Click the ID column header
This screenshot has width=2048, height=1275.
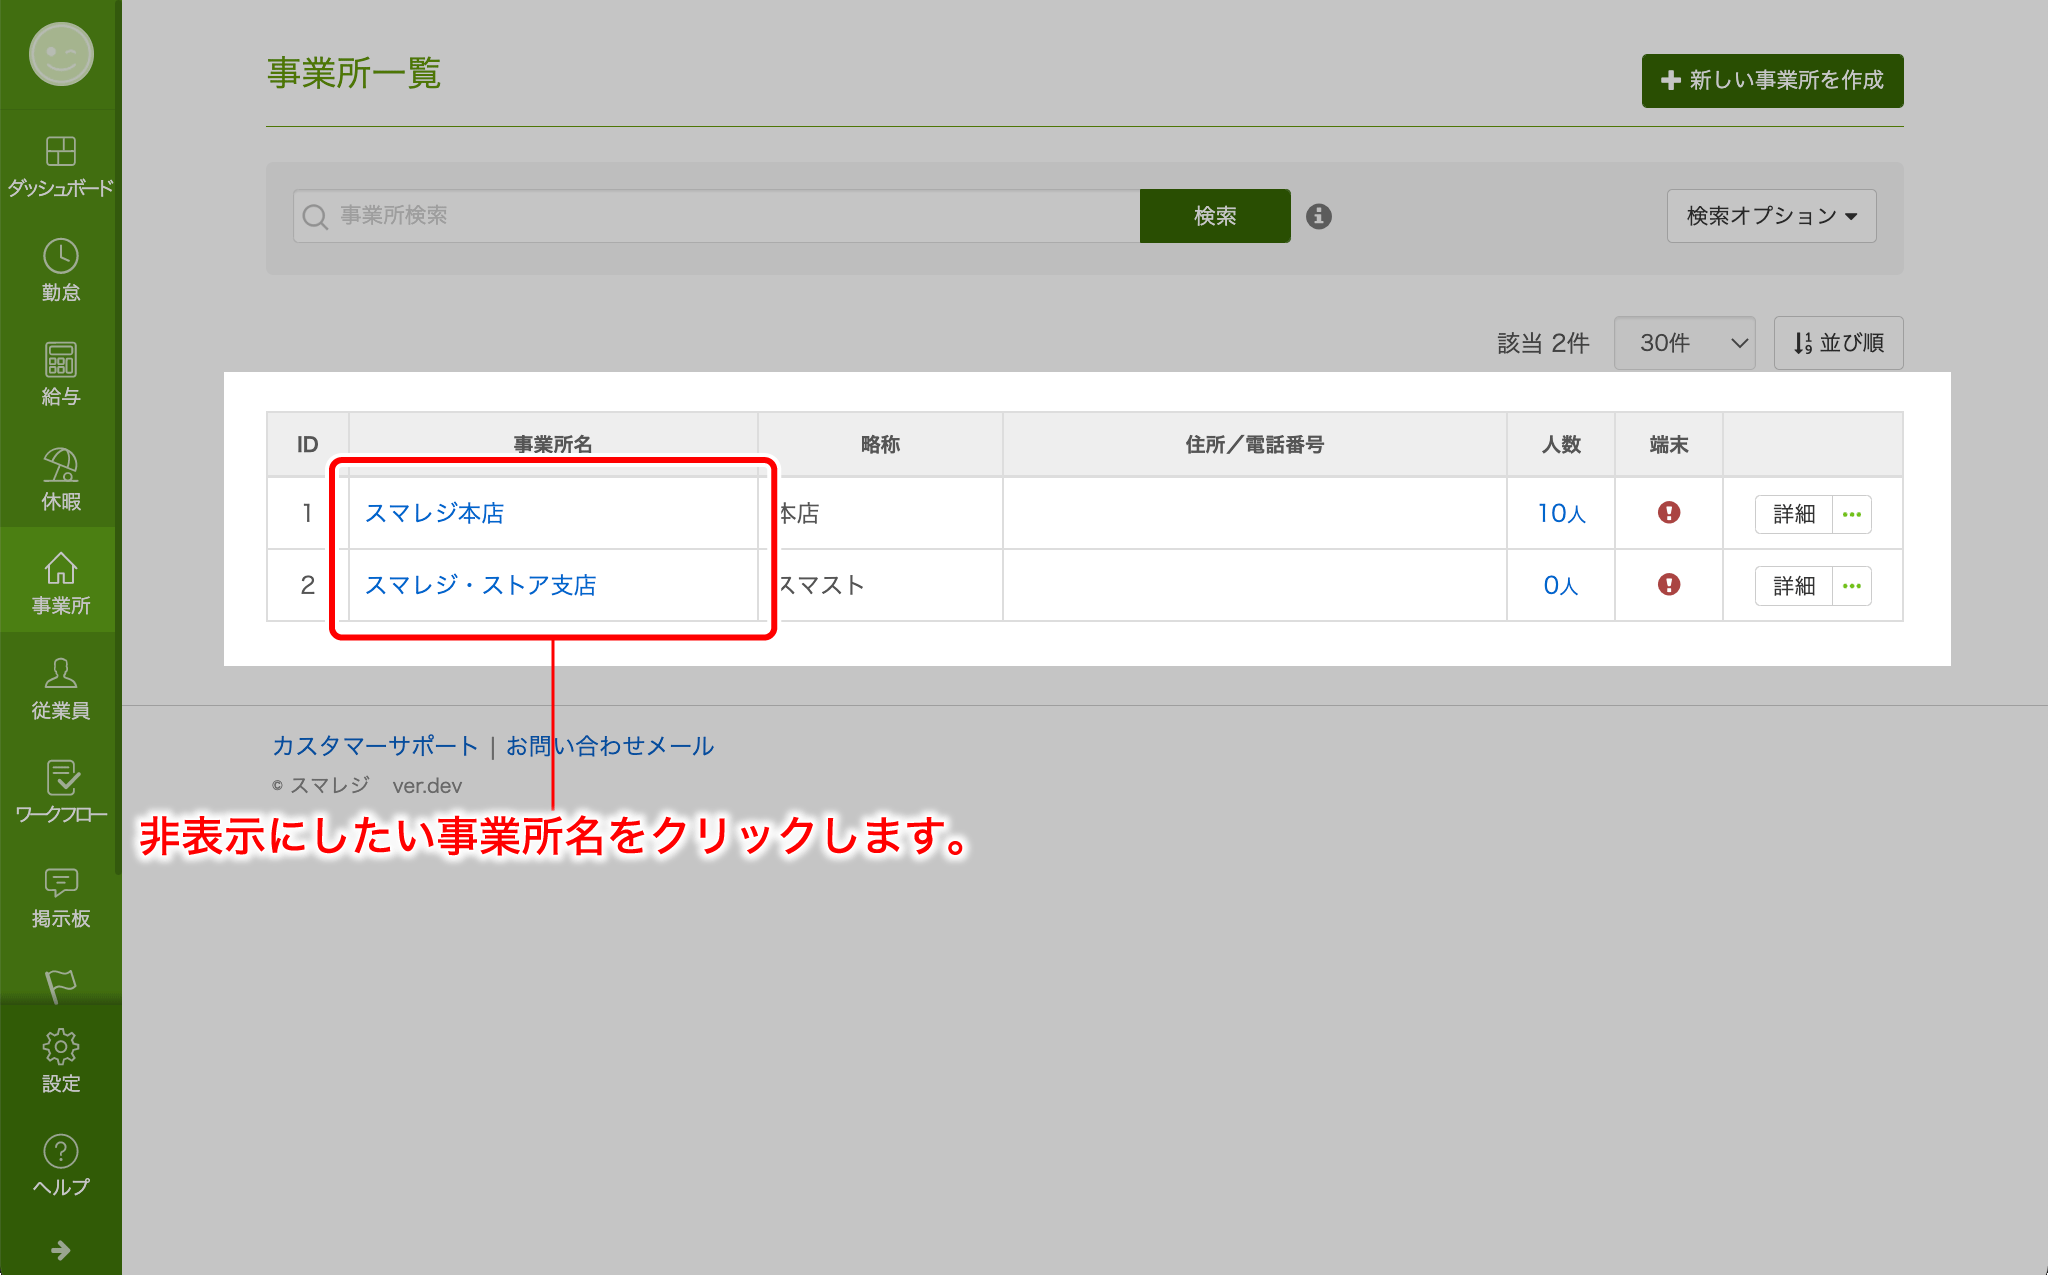click(x=307, y=444)
